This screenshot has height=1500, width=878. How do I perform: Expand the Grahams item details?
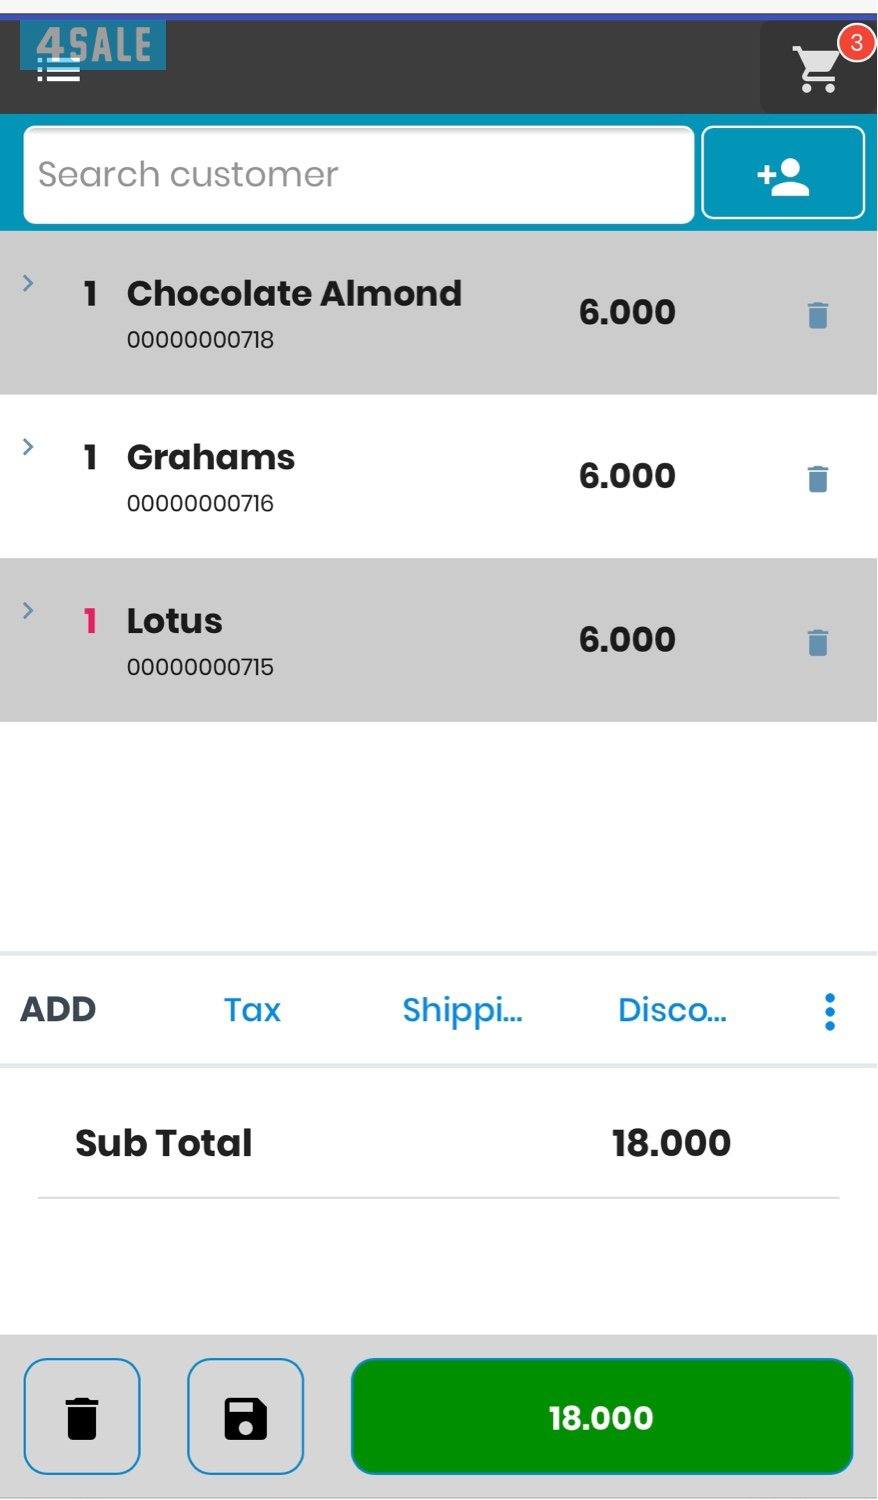(x=28, y=447)
